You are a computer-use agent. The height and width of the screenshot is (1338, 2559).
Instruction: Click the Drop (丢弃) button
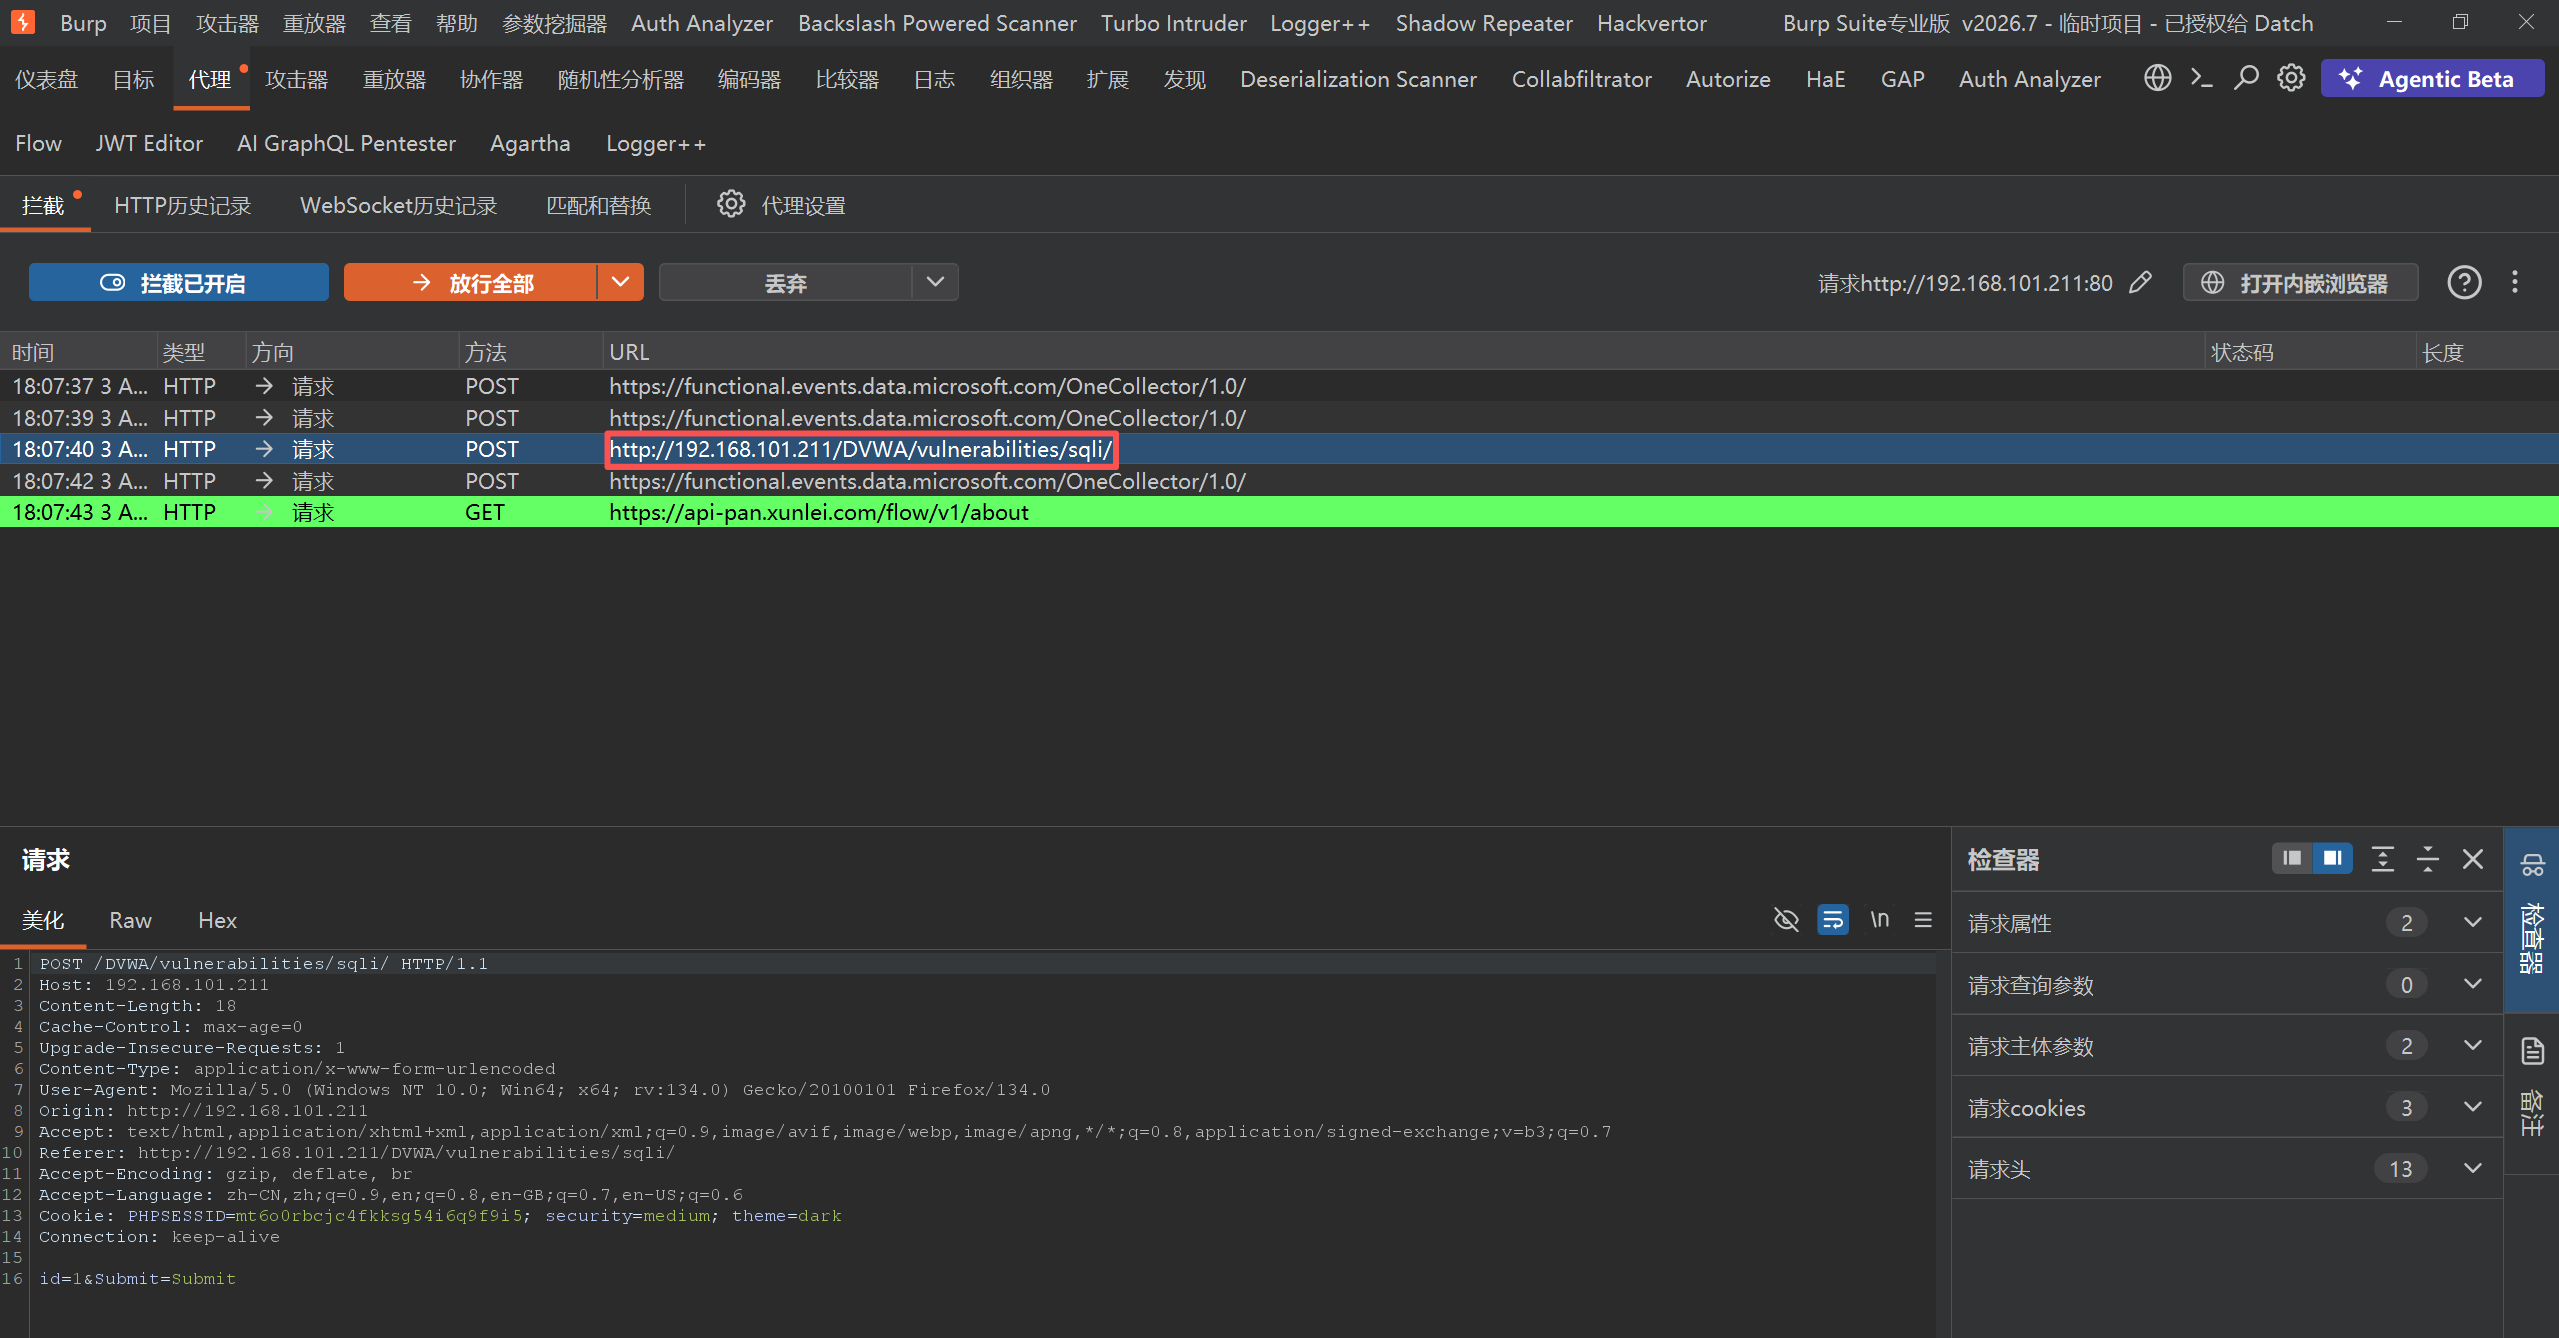(x=785, y=283)
